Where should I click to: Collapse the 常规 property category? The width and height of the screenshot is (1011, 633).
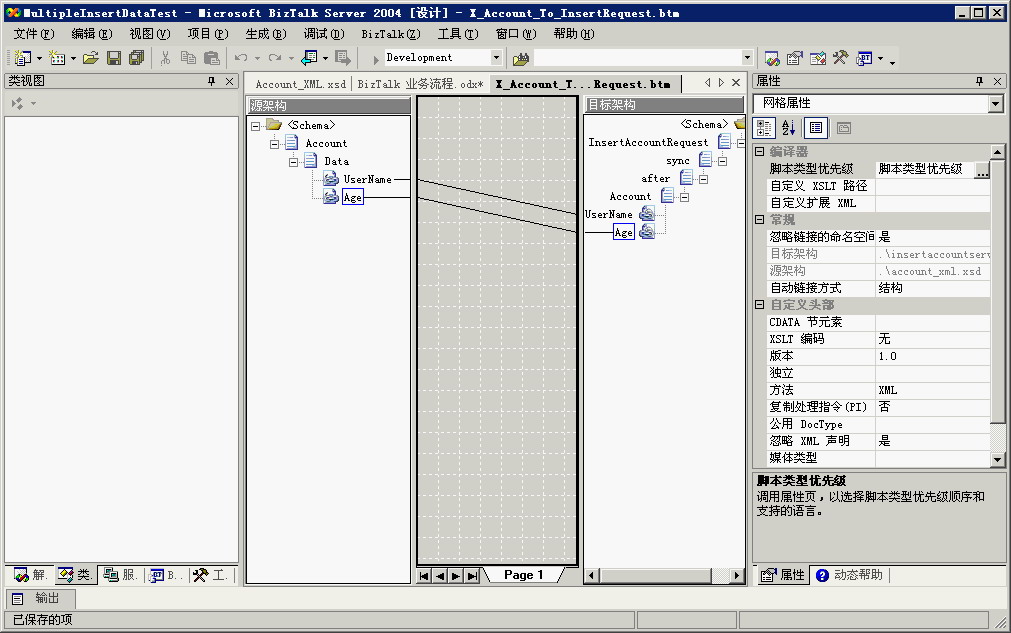click(x=760, y=219)
